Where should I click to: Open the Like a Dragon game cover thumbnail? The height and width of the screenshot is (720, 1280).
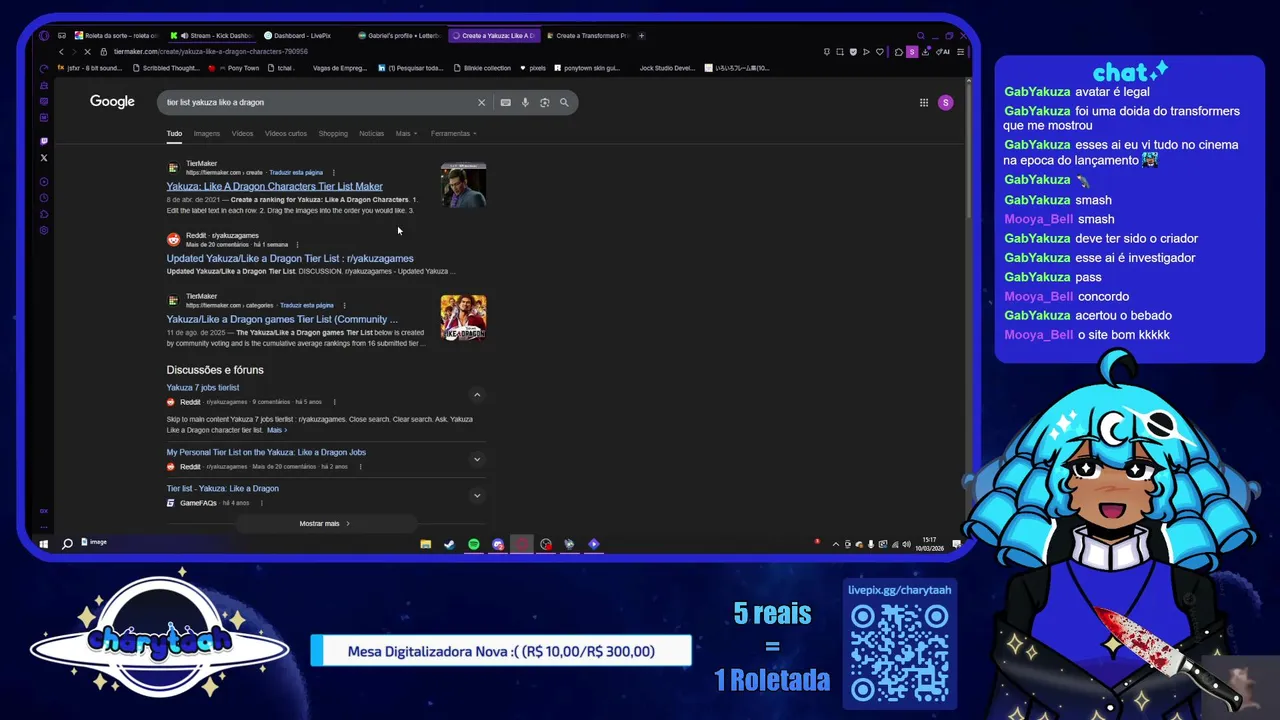[463, 317]
